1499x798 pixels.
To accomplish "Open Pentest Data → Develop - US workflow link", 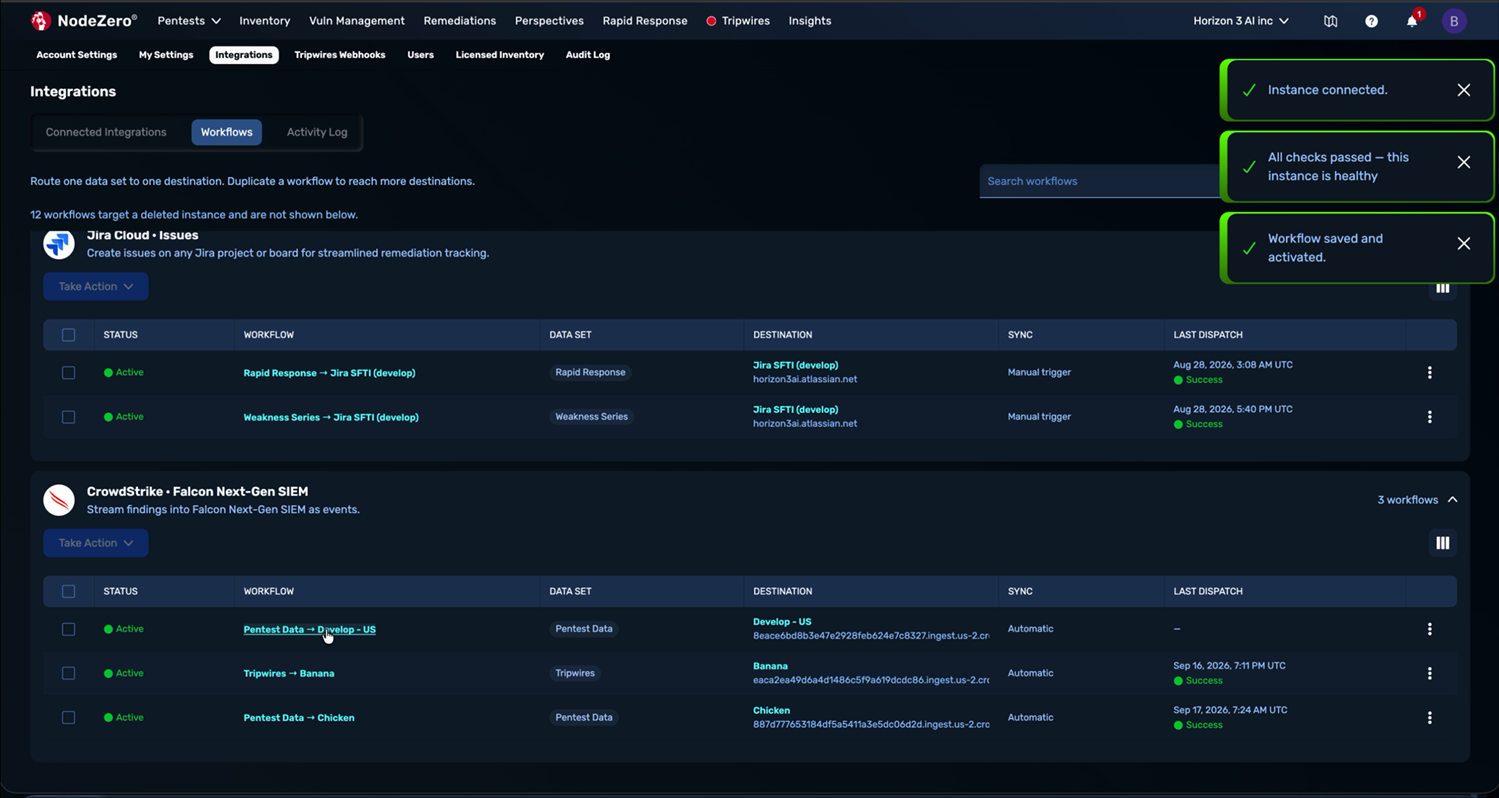I will click(x=309, y=630).
